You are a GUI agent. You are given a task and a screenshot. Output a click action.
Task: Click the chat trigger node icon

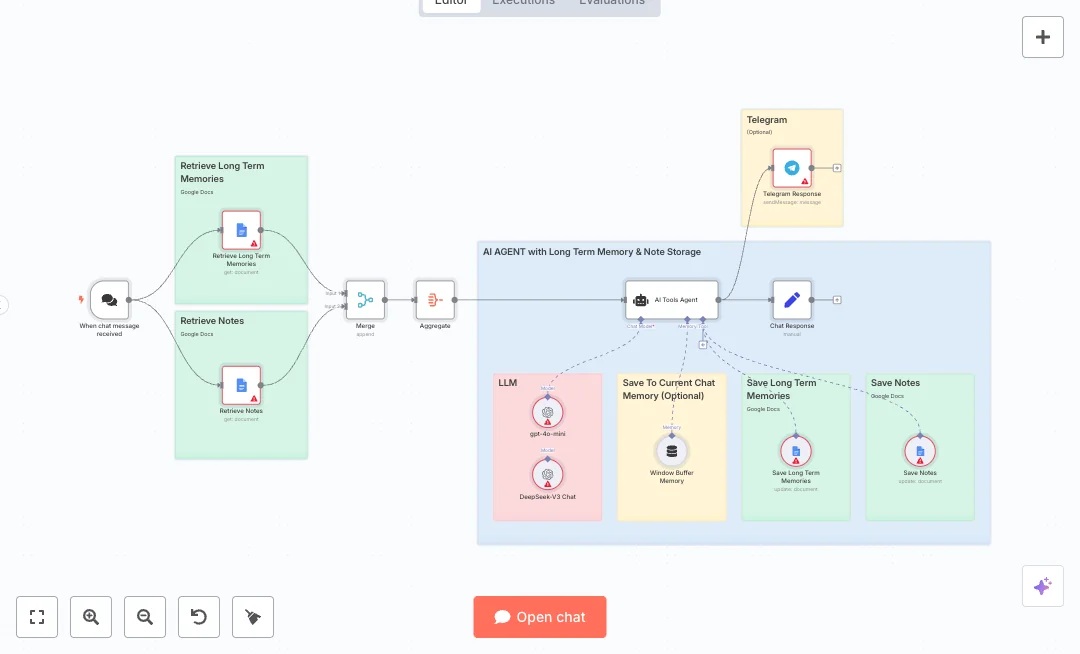(x=109, y=299)
